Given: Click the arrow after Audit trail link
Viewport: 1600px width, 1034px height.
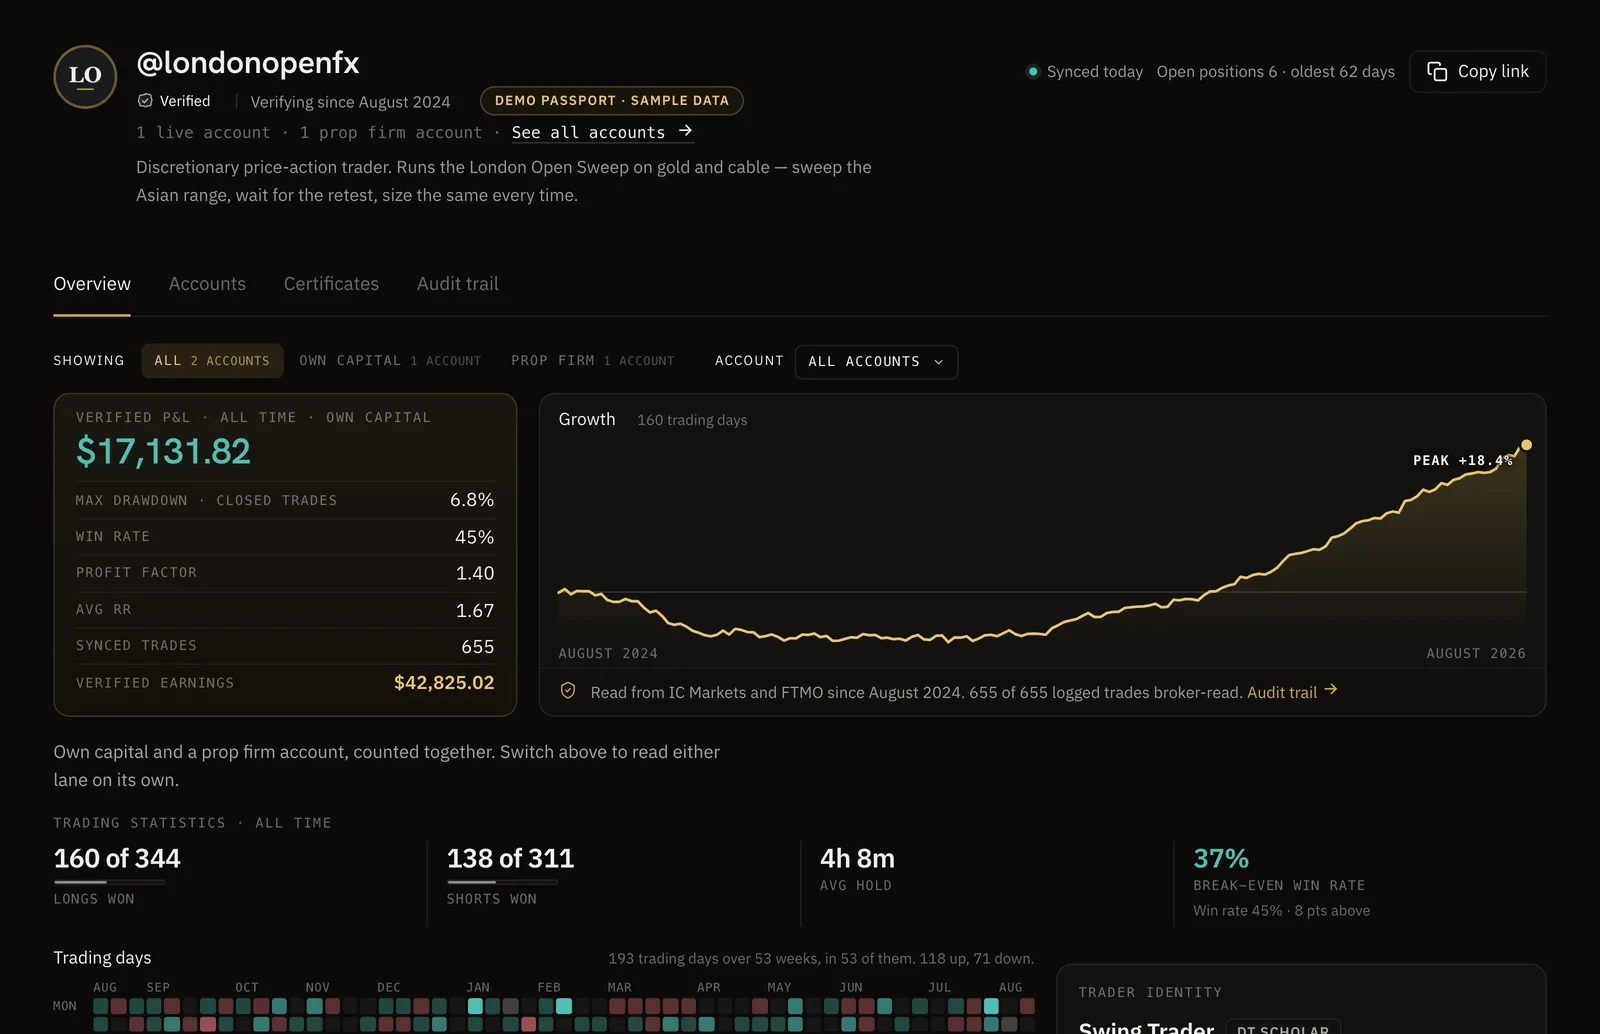Looking at the screenshot, I should [x=1331, y=690].
